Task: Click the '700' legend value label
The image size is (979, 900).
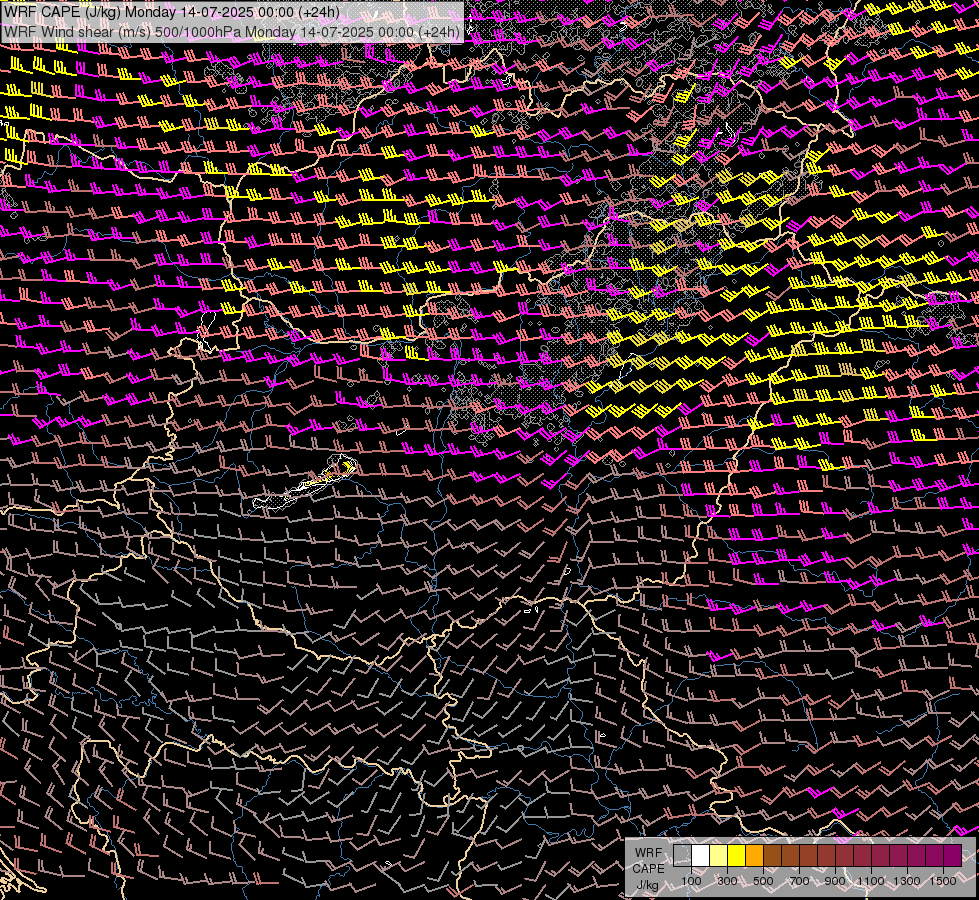Action: pyautogui.click(x=799, y=881)
